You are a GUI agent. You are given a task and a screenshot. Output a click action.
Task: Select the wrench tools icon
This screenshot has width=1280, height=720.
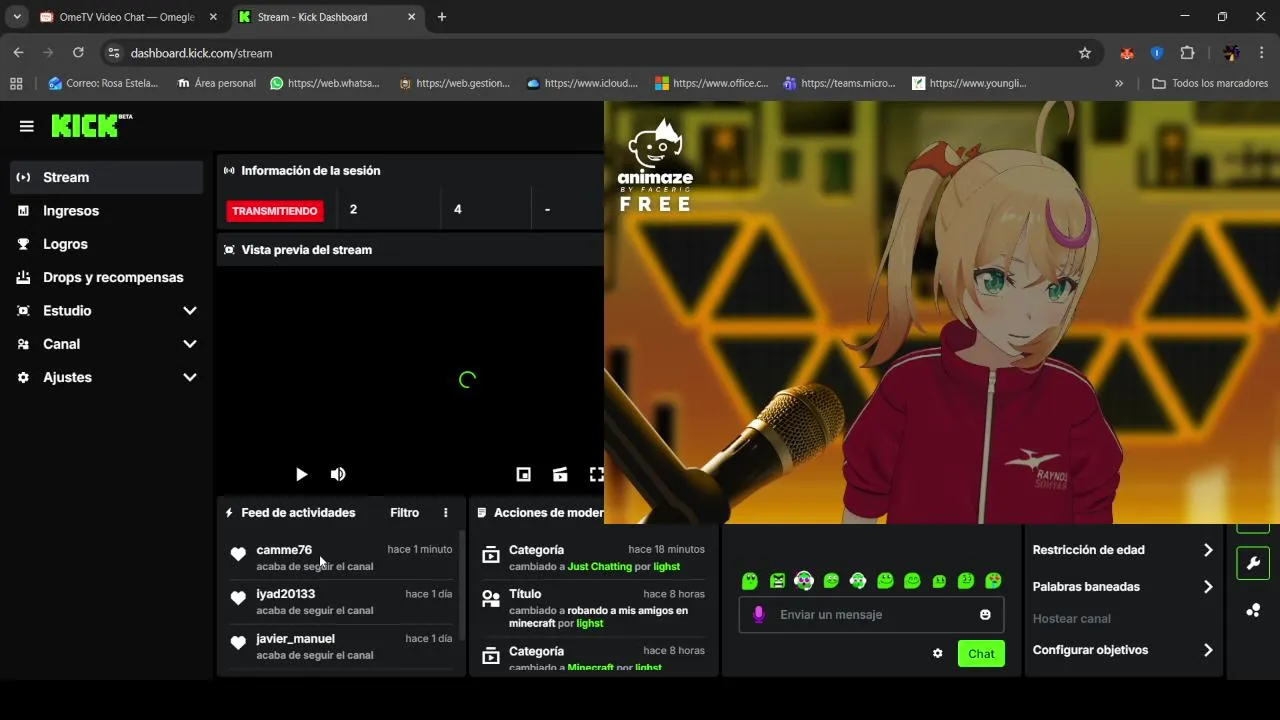click(1253, 563)
